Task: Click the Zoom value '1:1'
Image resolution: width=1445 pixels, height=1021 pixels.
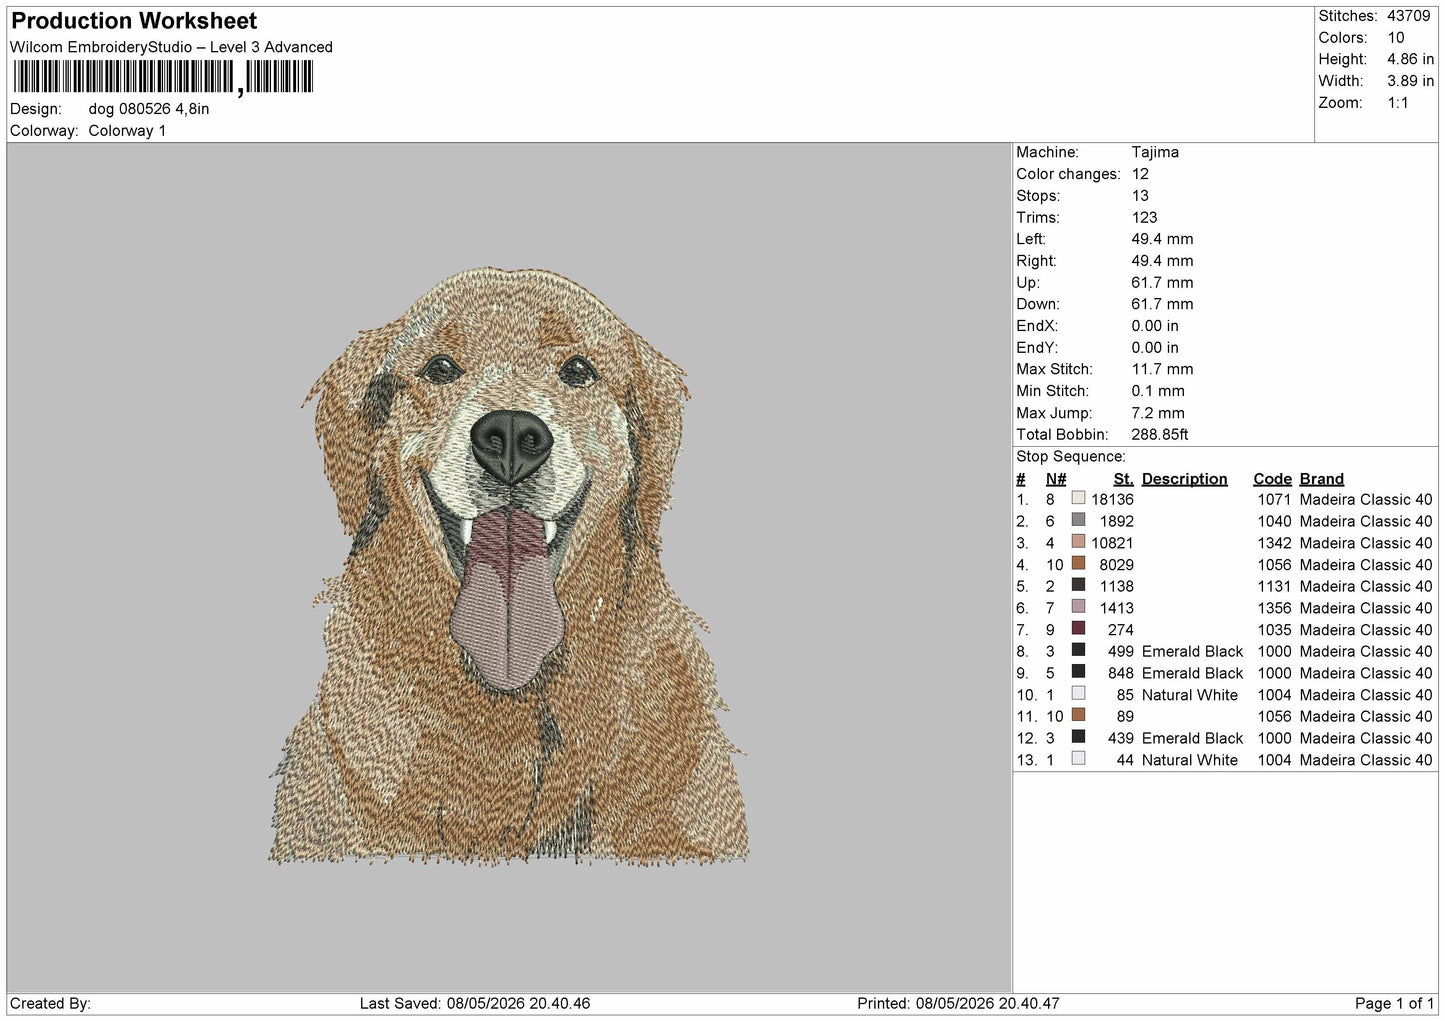Action: (x=1397, y=103)
